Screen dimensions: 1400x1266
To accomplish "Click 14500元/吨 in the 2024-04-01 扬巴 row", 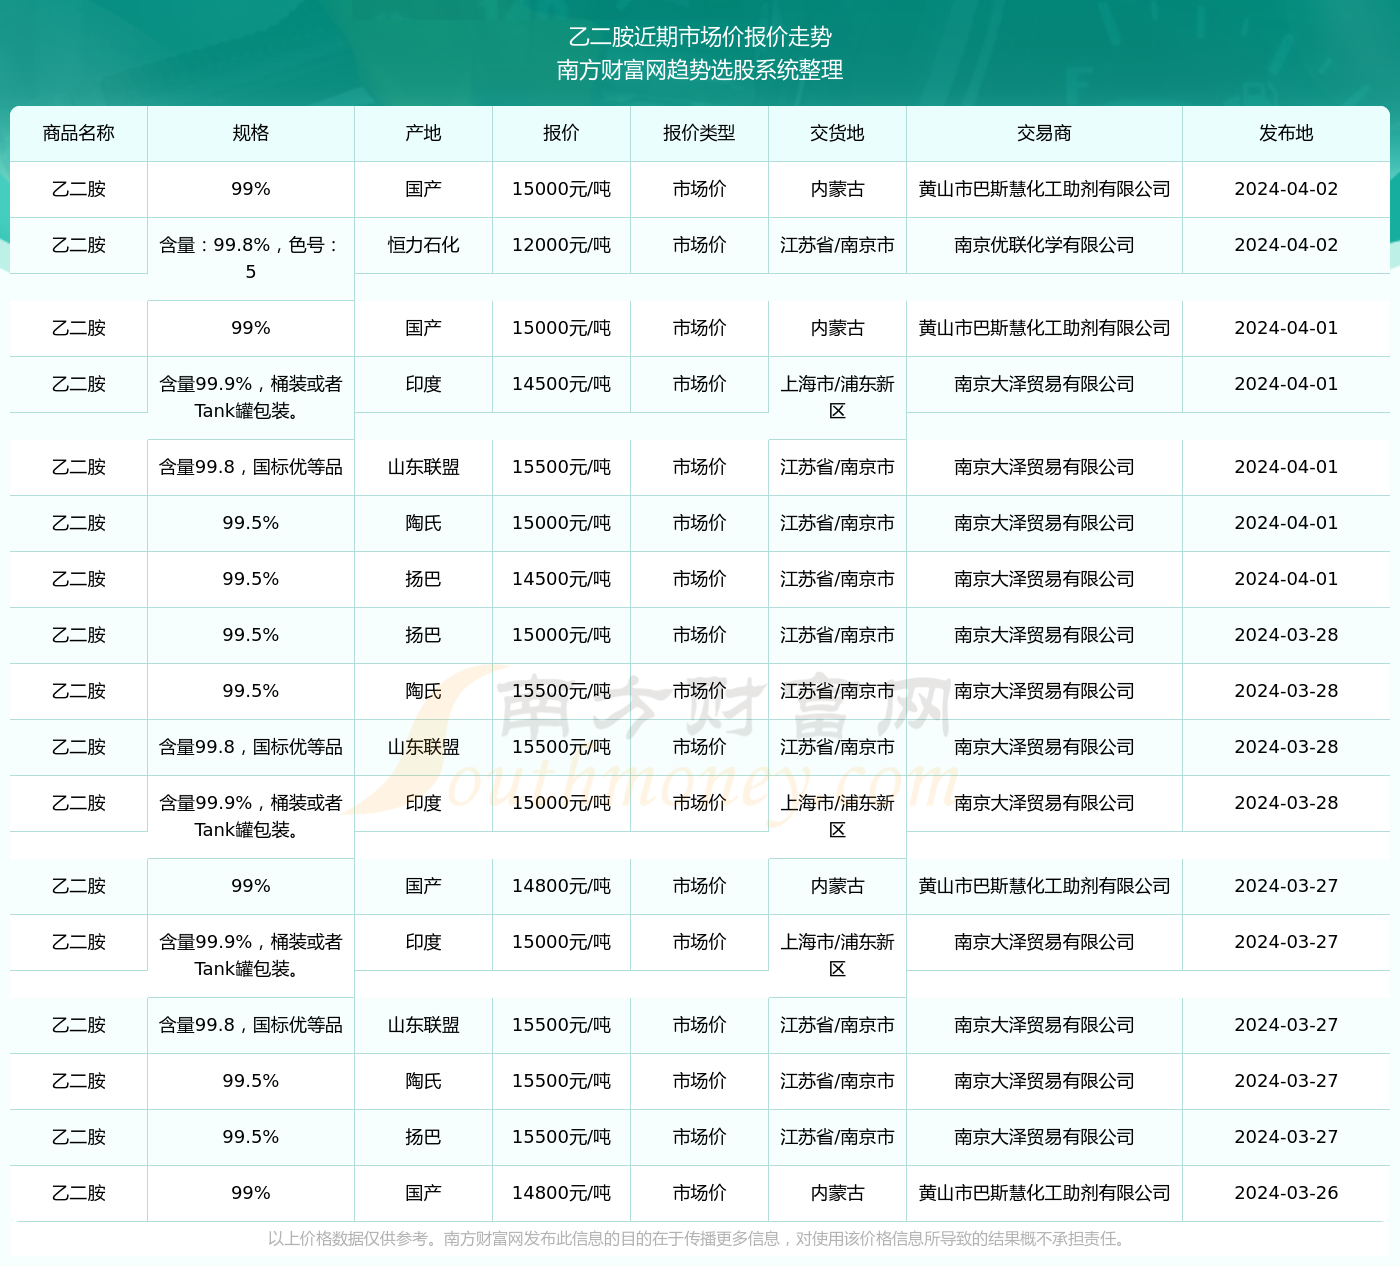I will click(561, 579).
